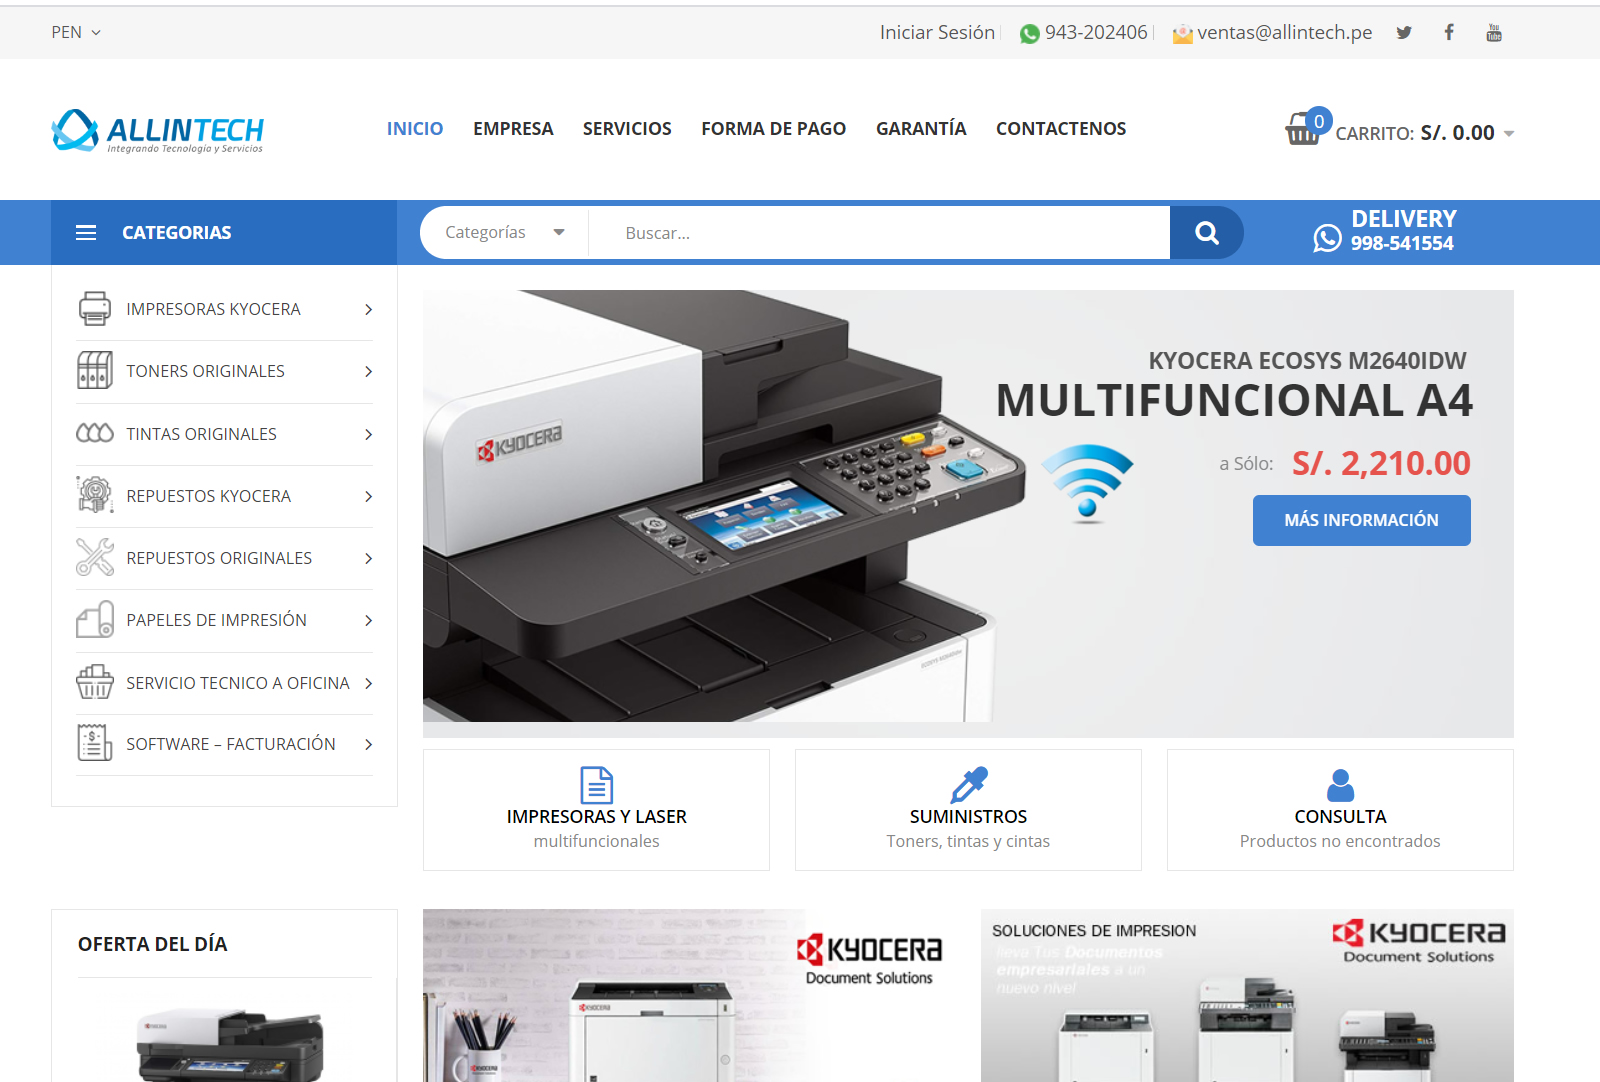Expand Papeles de Impresión submenu arrow
The height and width of the screenshot is (1082, 1600).
click(x=369, y=621)
